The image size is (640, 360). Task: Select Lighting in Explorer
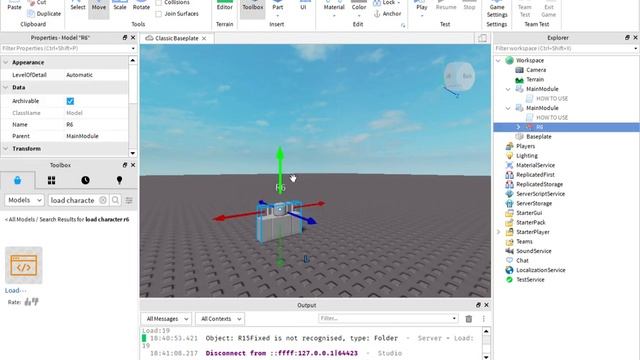pos(527,156)
